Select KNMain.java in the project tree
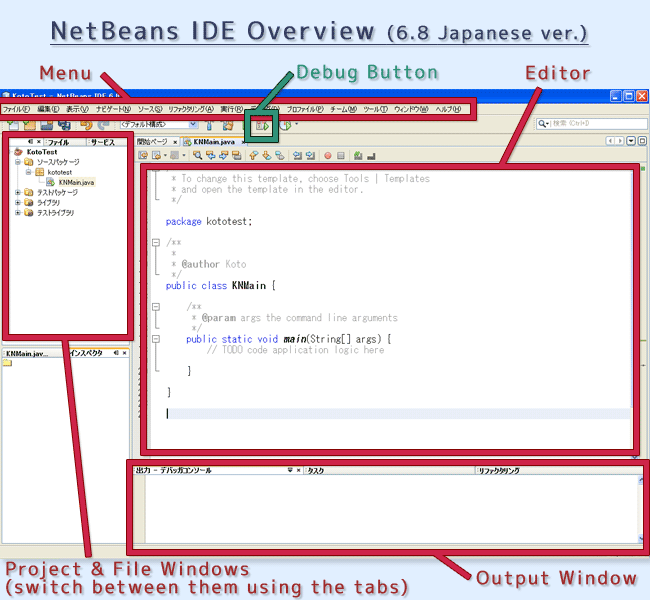Image resolution: width=650 pixels, height=600 pixels. pyautogui.click(x=76, y=182)
